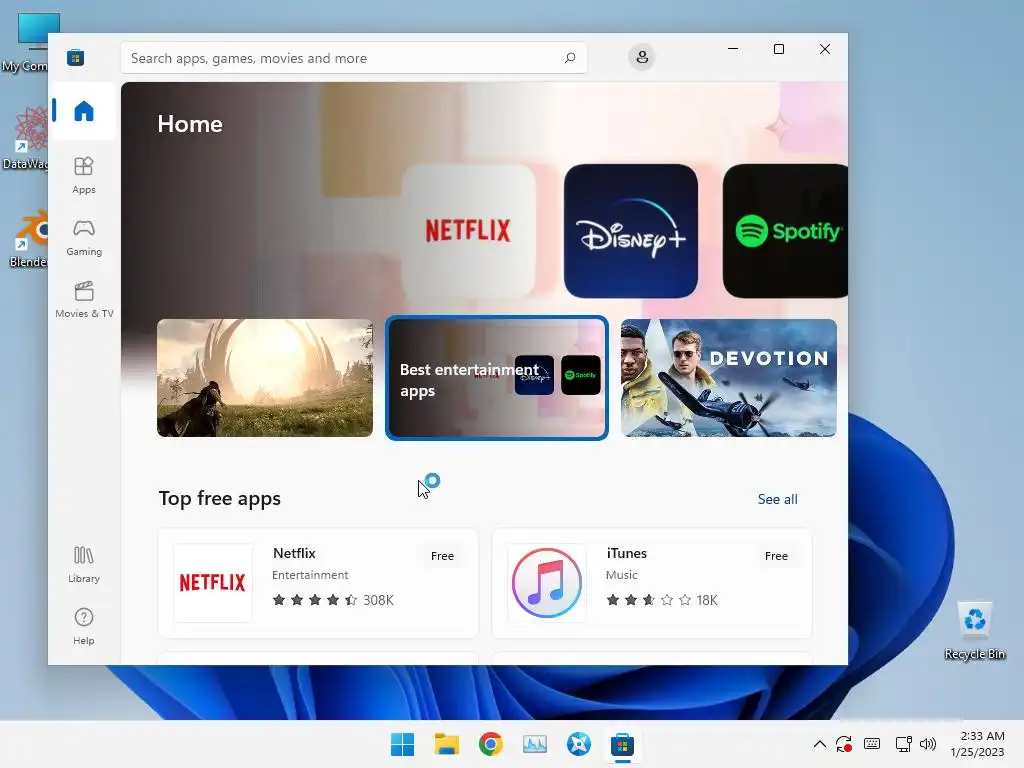Open the volume speaker tray icon
The height and width of the screenshot is (768, 1024).
[927, 744]
